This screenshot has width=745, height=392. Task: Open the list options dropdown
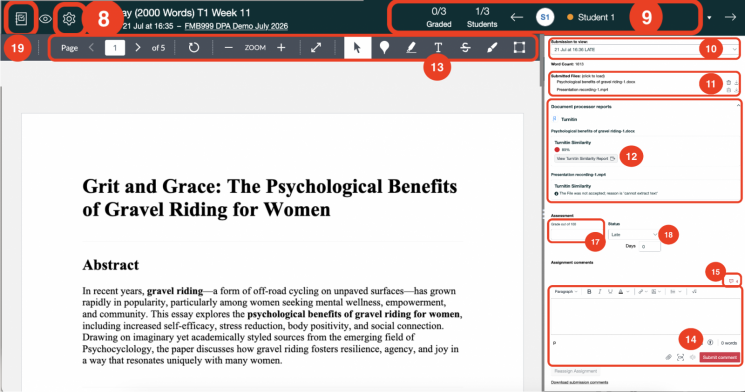click(x=675, y=292)
